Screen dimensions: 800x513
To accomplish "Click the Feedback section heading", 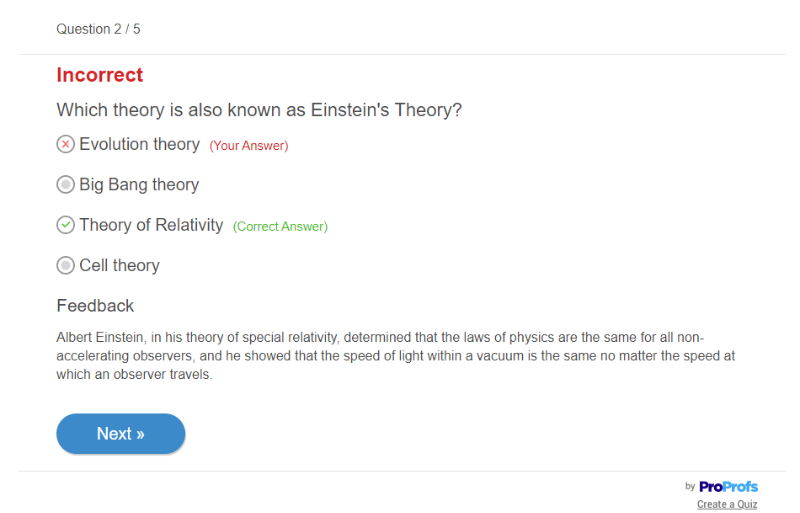I will pyautogui.click(x=95, y=306).
